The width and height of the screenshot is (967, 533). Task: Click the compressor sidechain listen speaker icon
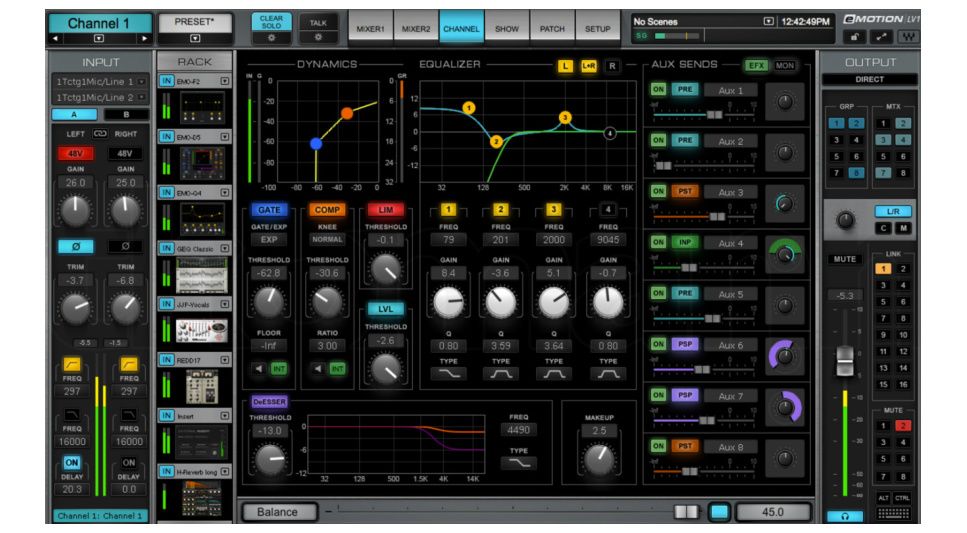(318, 369)
